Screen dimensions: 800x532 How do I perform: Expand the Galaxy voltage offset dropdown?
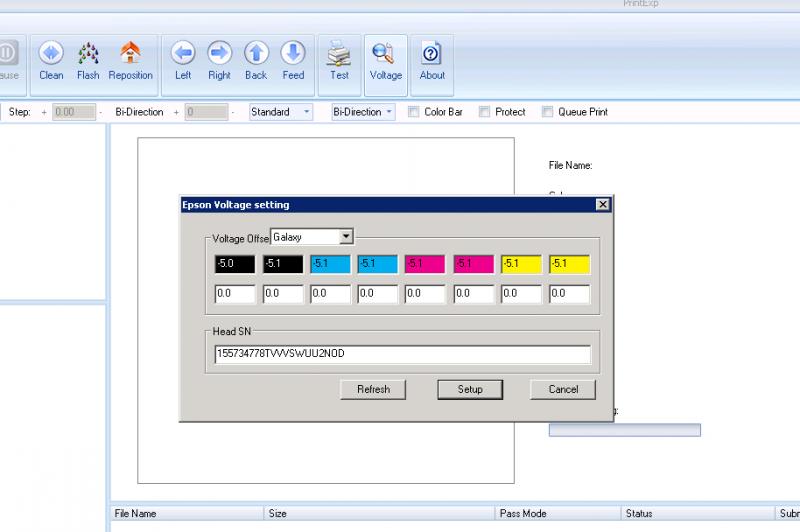click(346, 237)
